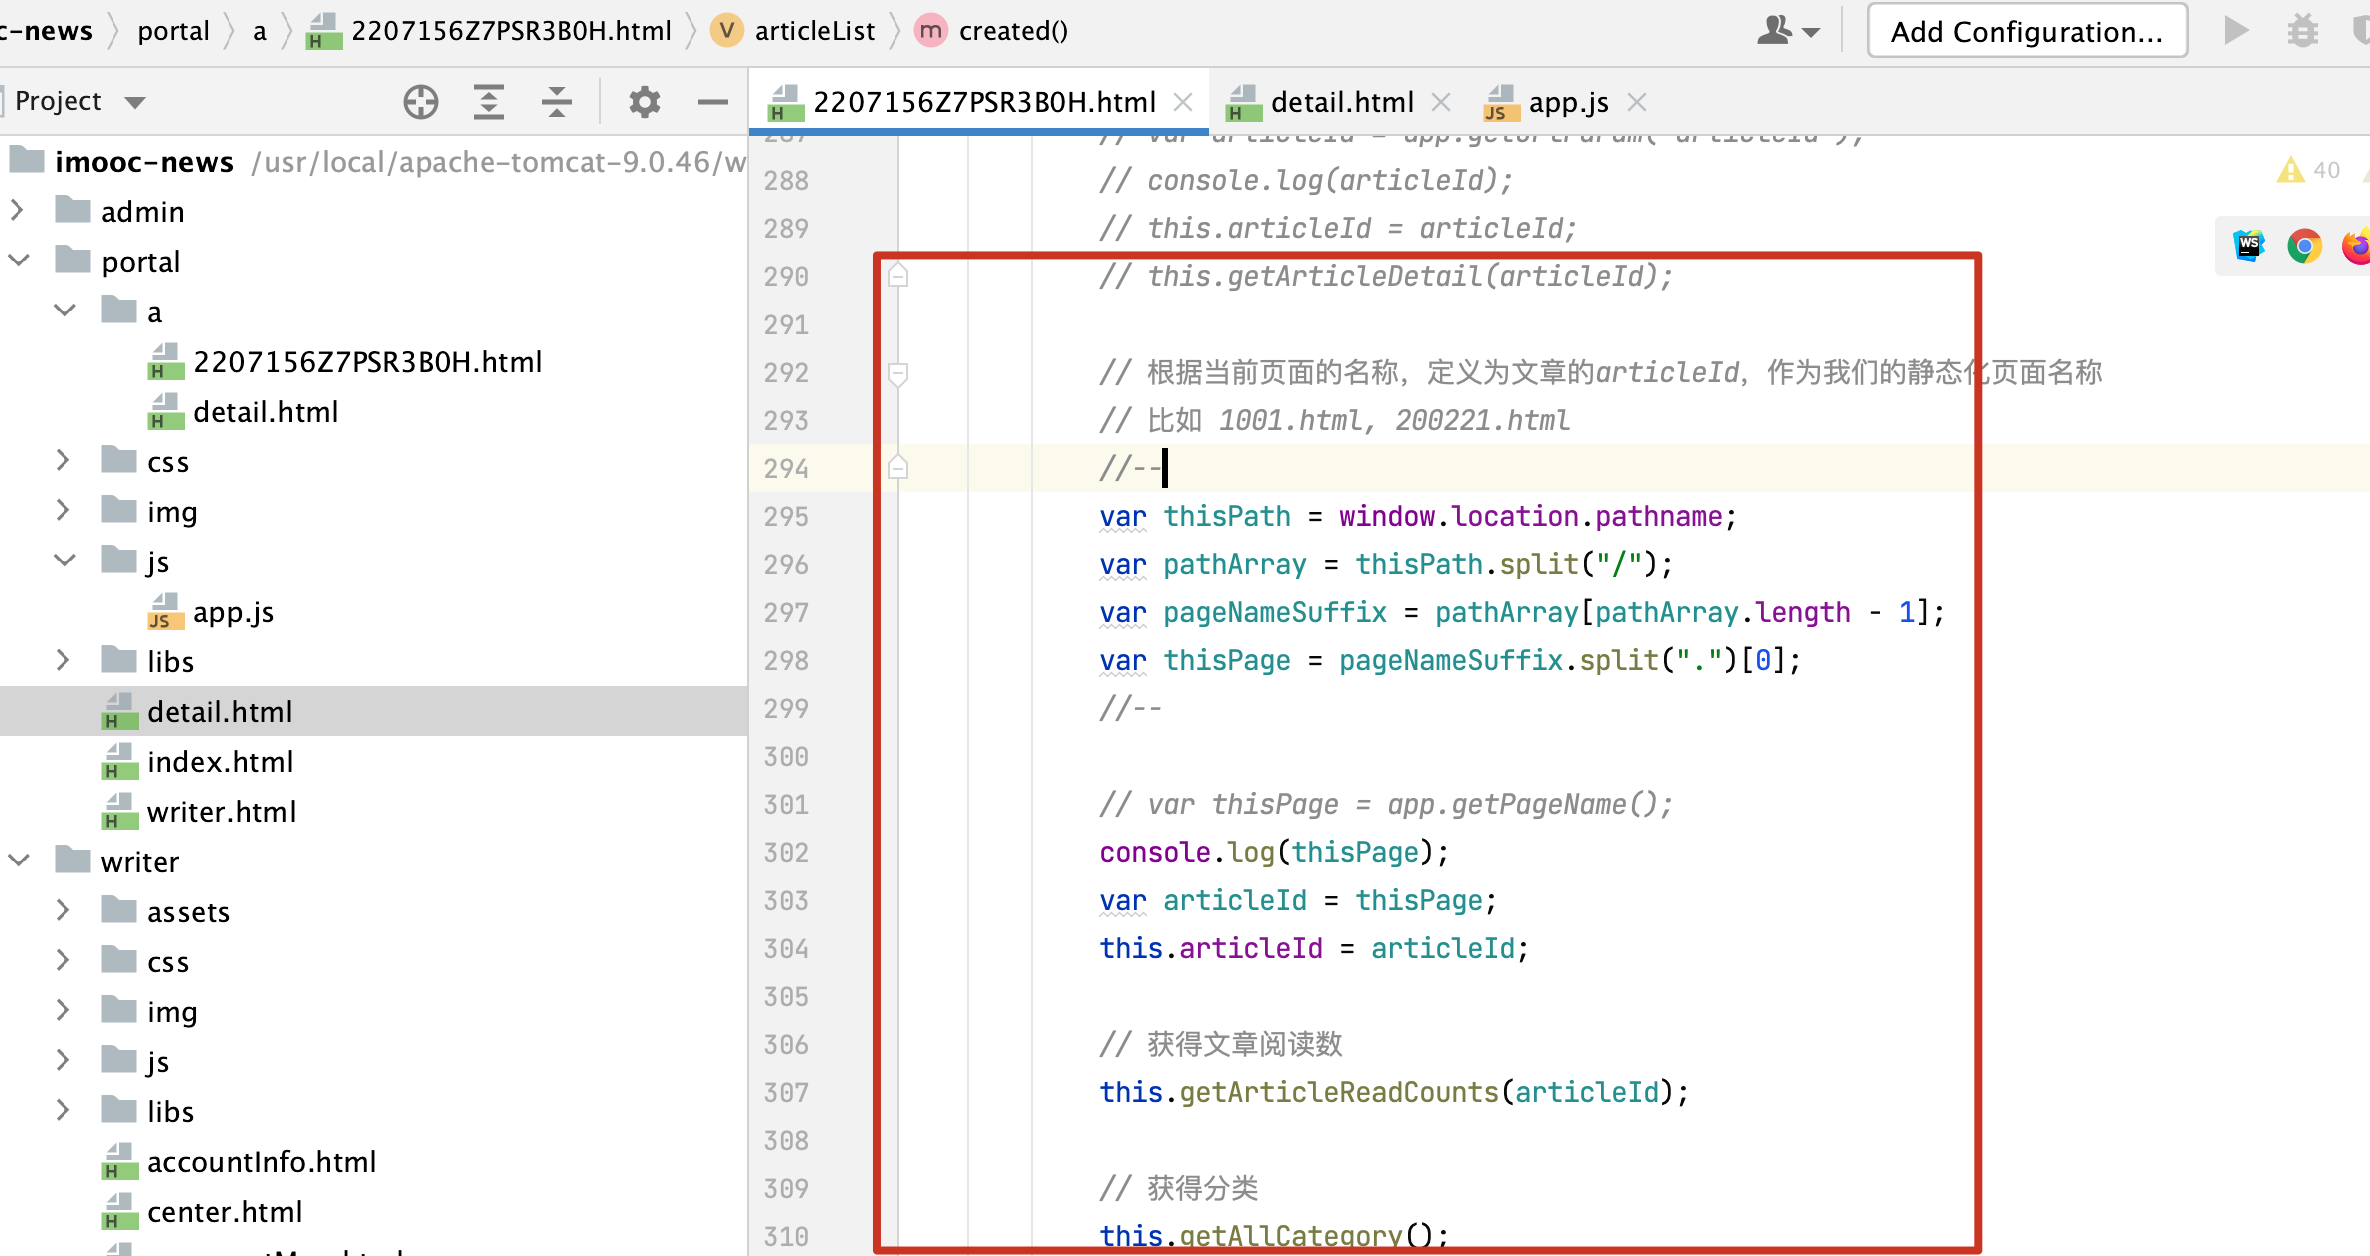
Task: Open page in Chrome browser icon
Action: tap(2304, 246)
